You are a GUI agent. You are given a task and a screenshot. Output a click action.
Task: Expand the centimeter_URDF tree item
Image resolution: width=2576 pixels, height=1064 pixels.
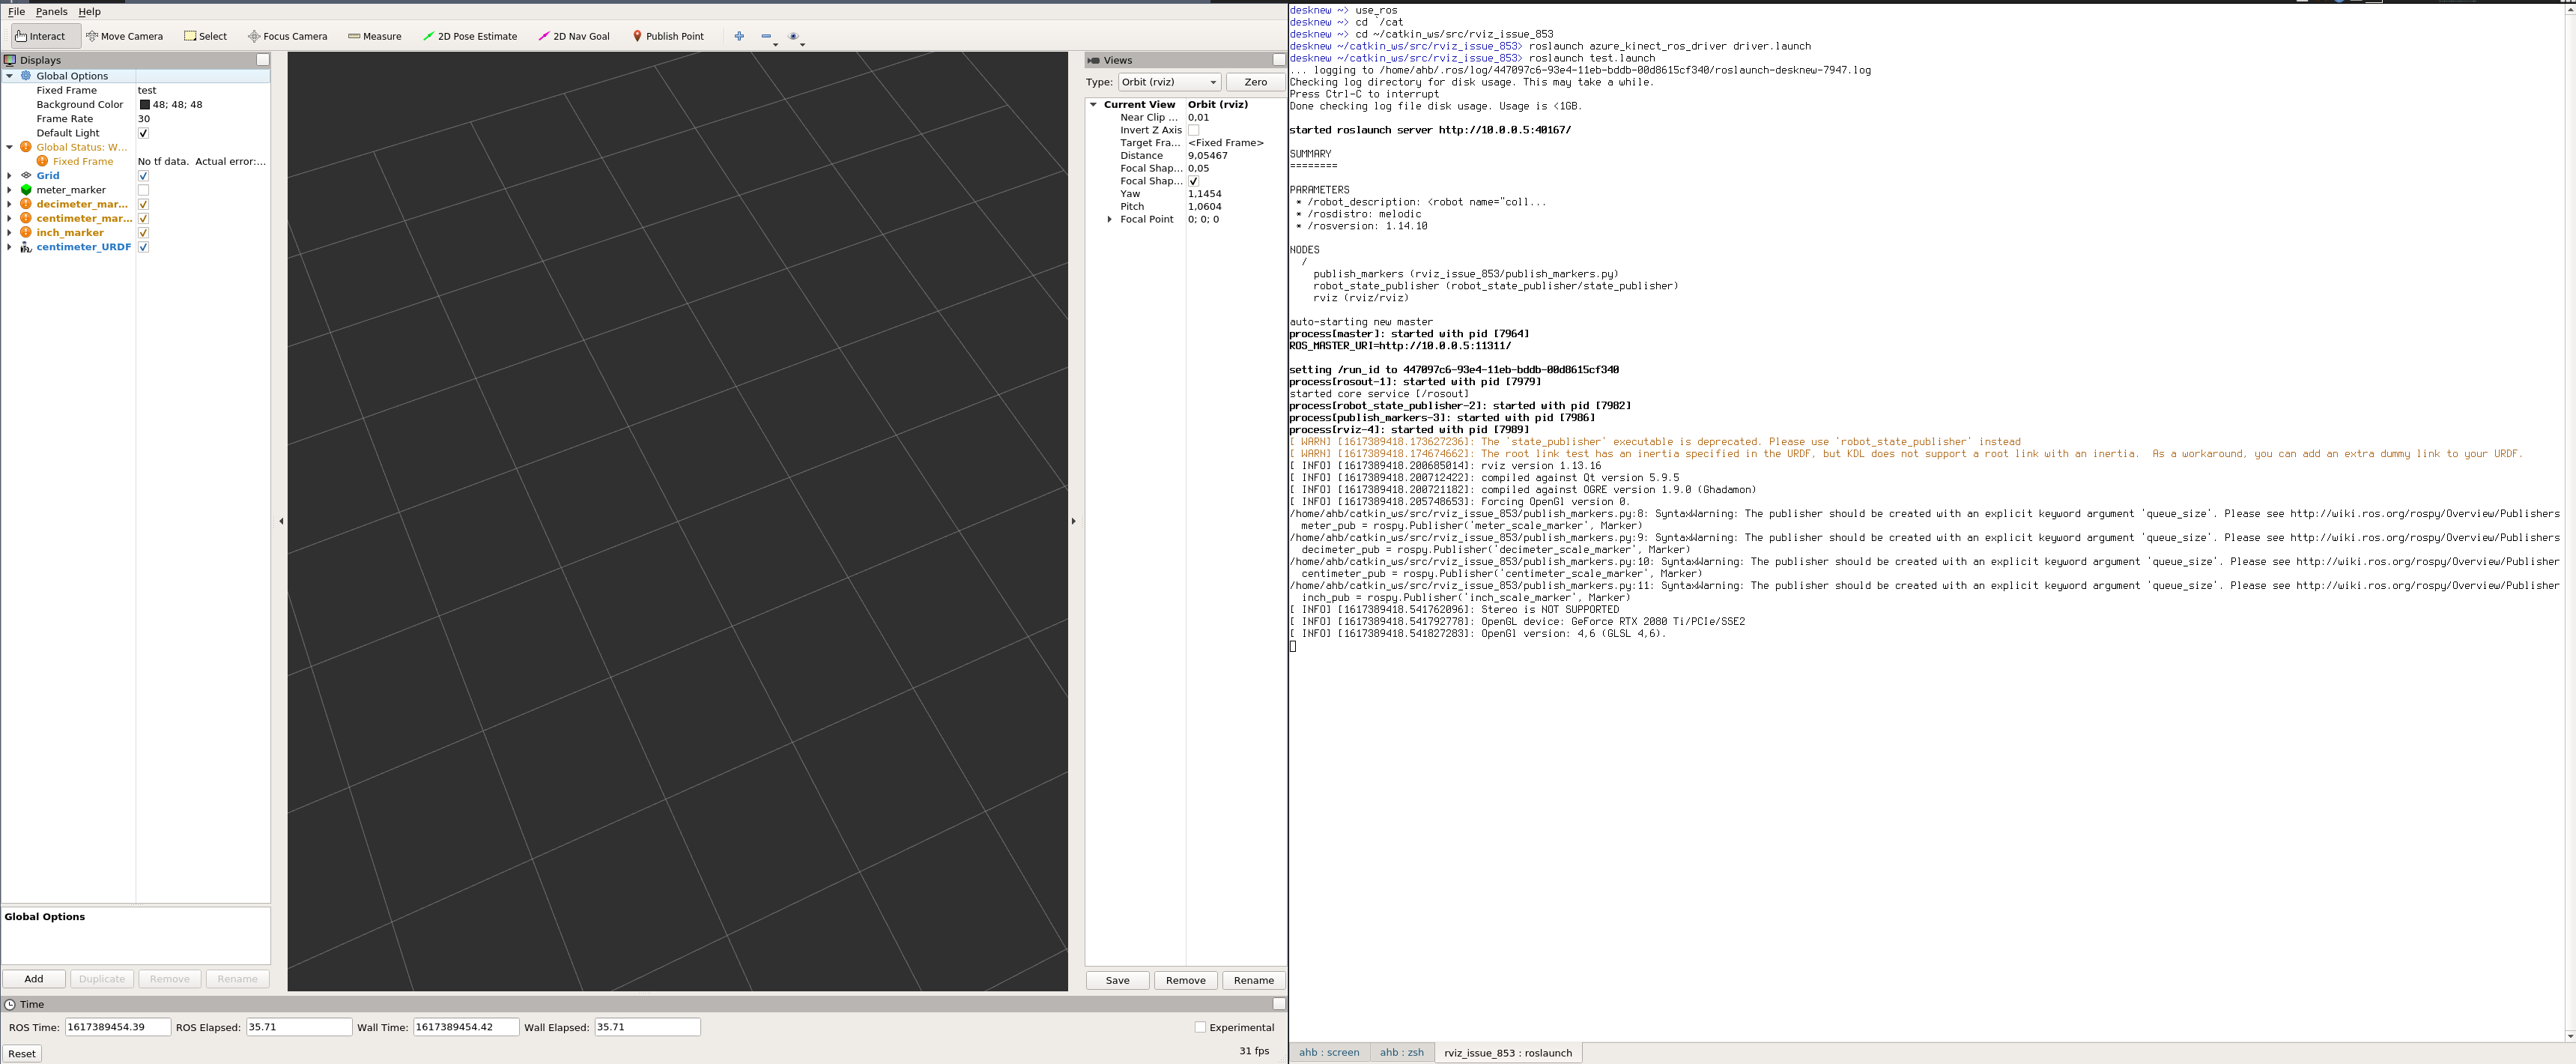click(9, 246)
